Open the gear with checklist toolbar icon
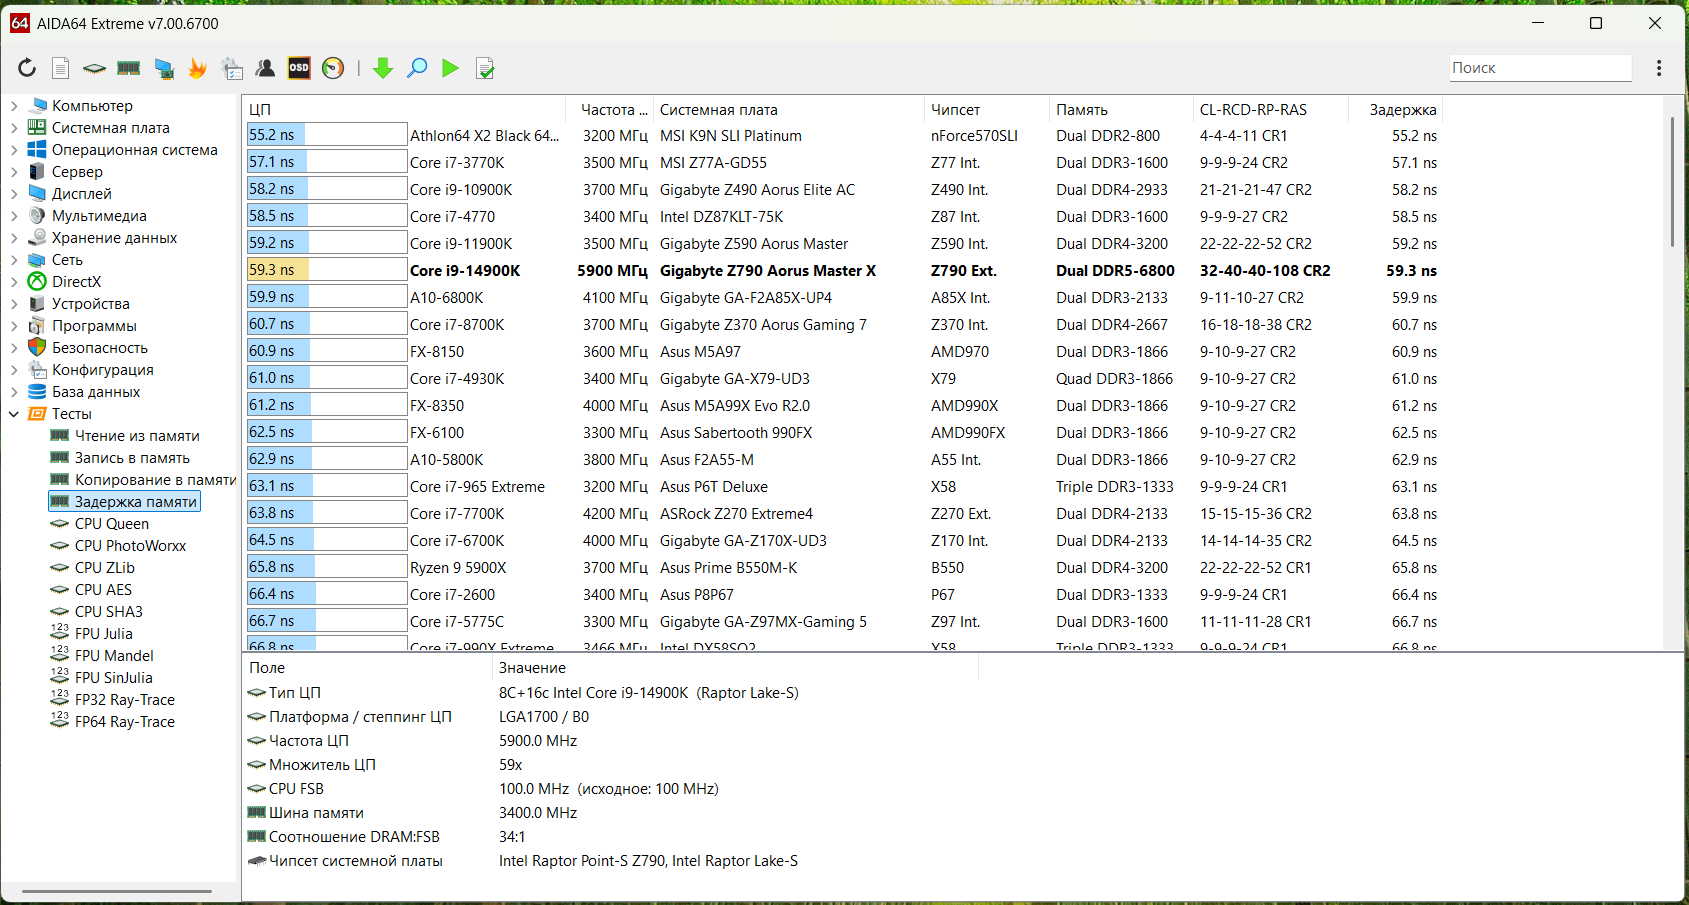1689x905 pixels. (x=232, y=68)
